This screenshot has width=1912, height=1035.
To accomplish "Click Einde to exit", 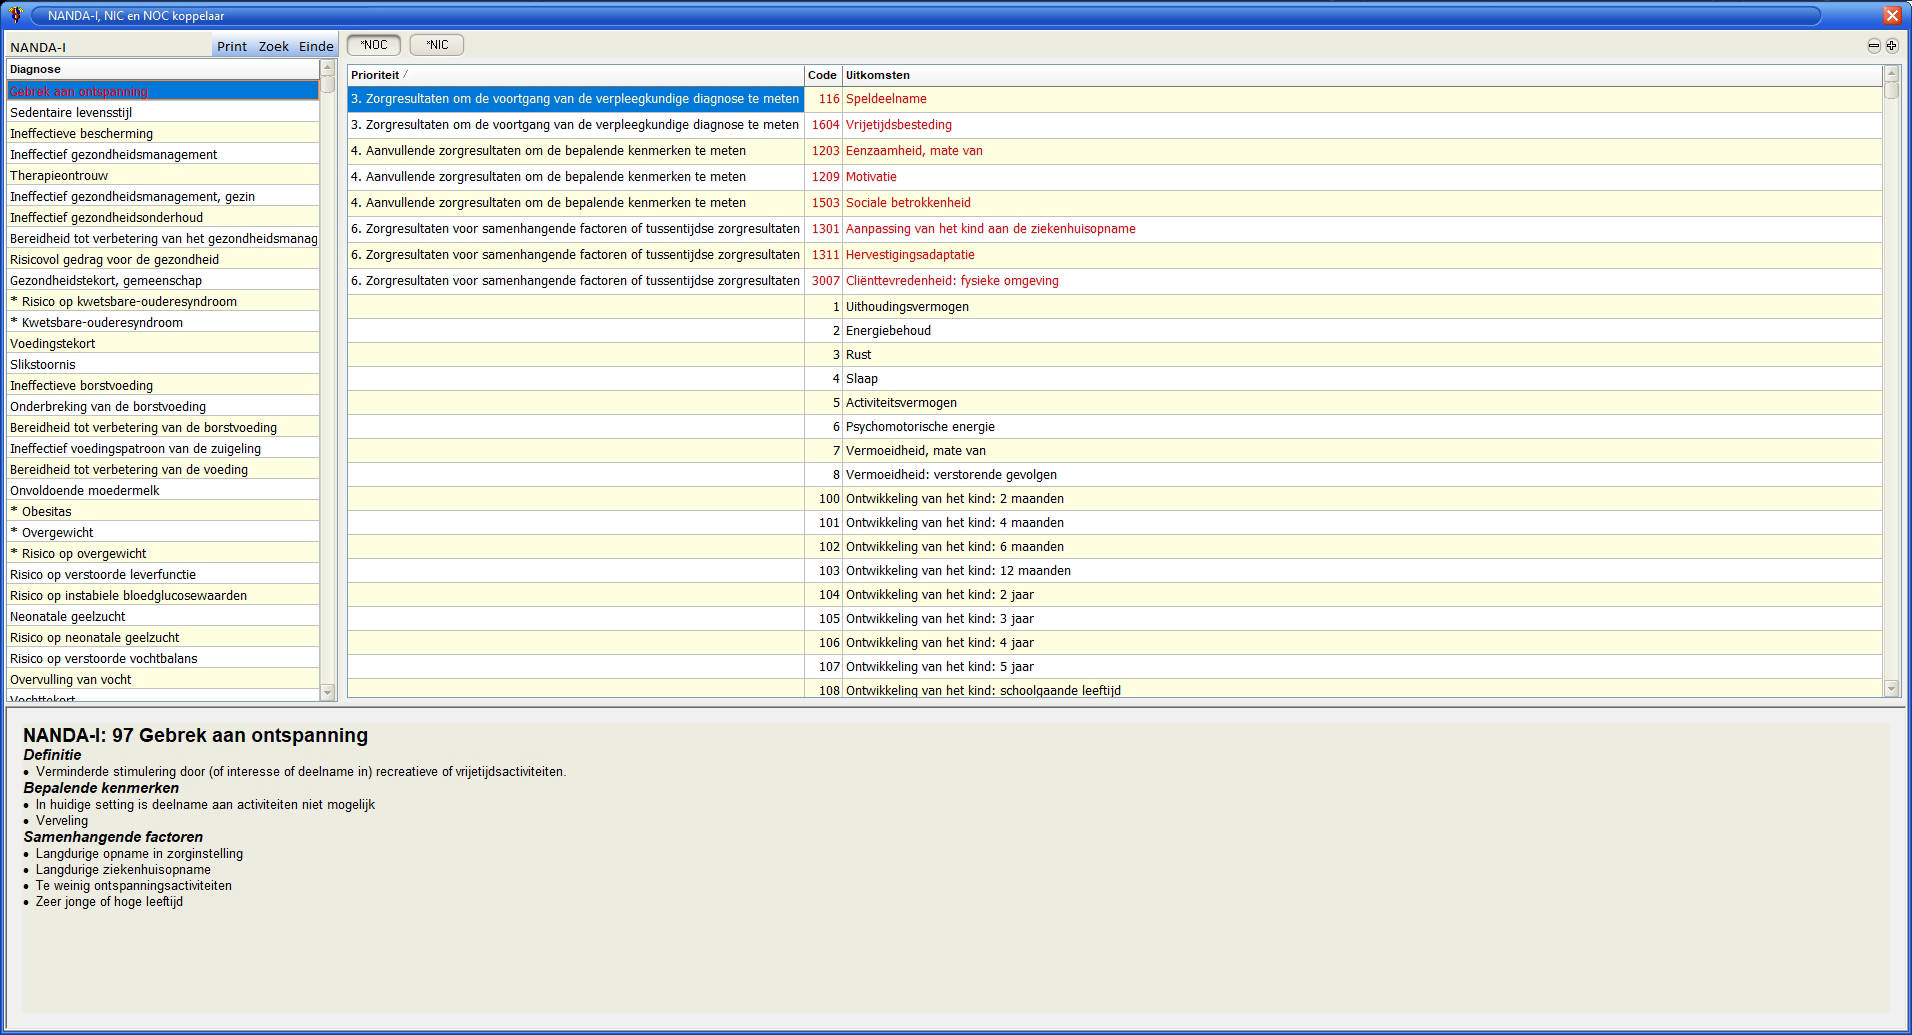I will click(x=316, y=47).
